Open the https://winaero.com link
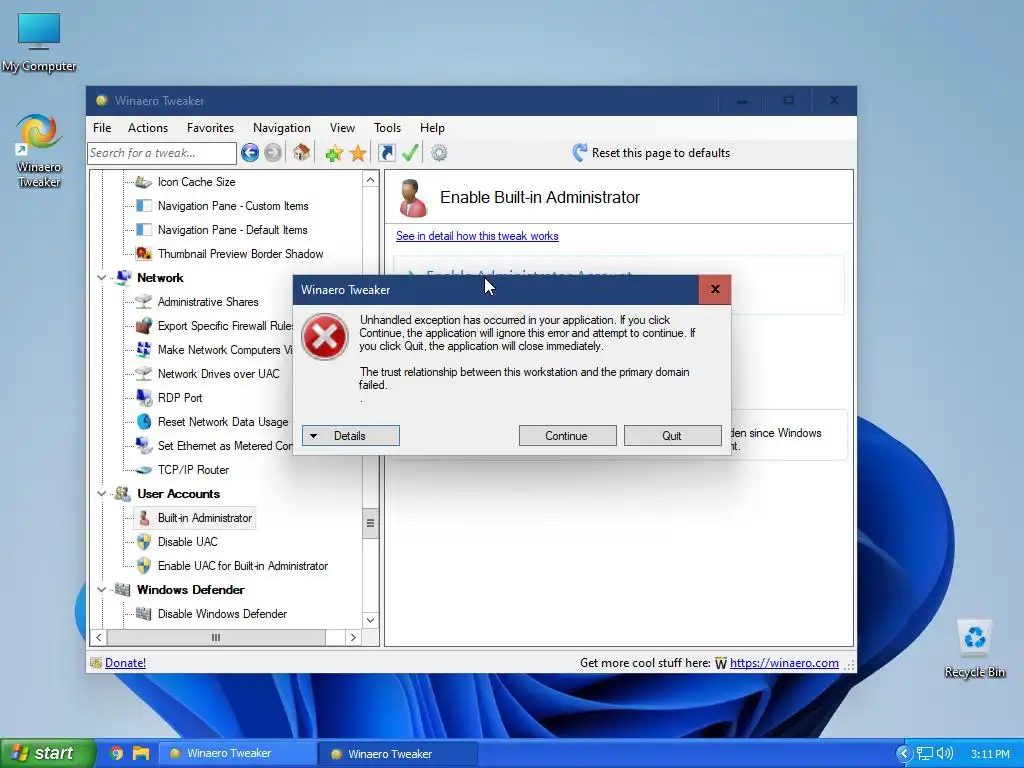This screenshot has width=1024, height=768. click(784, 663)
